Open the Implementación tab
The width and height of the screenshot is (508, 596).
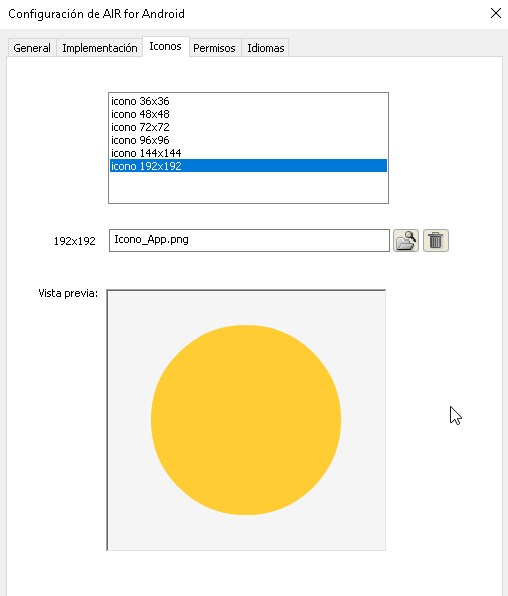[x=100, y=48]
